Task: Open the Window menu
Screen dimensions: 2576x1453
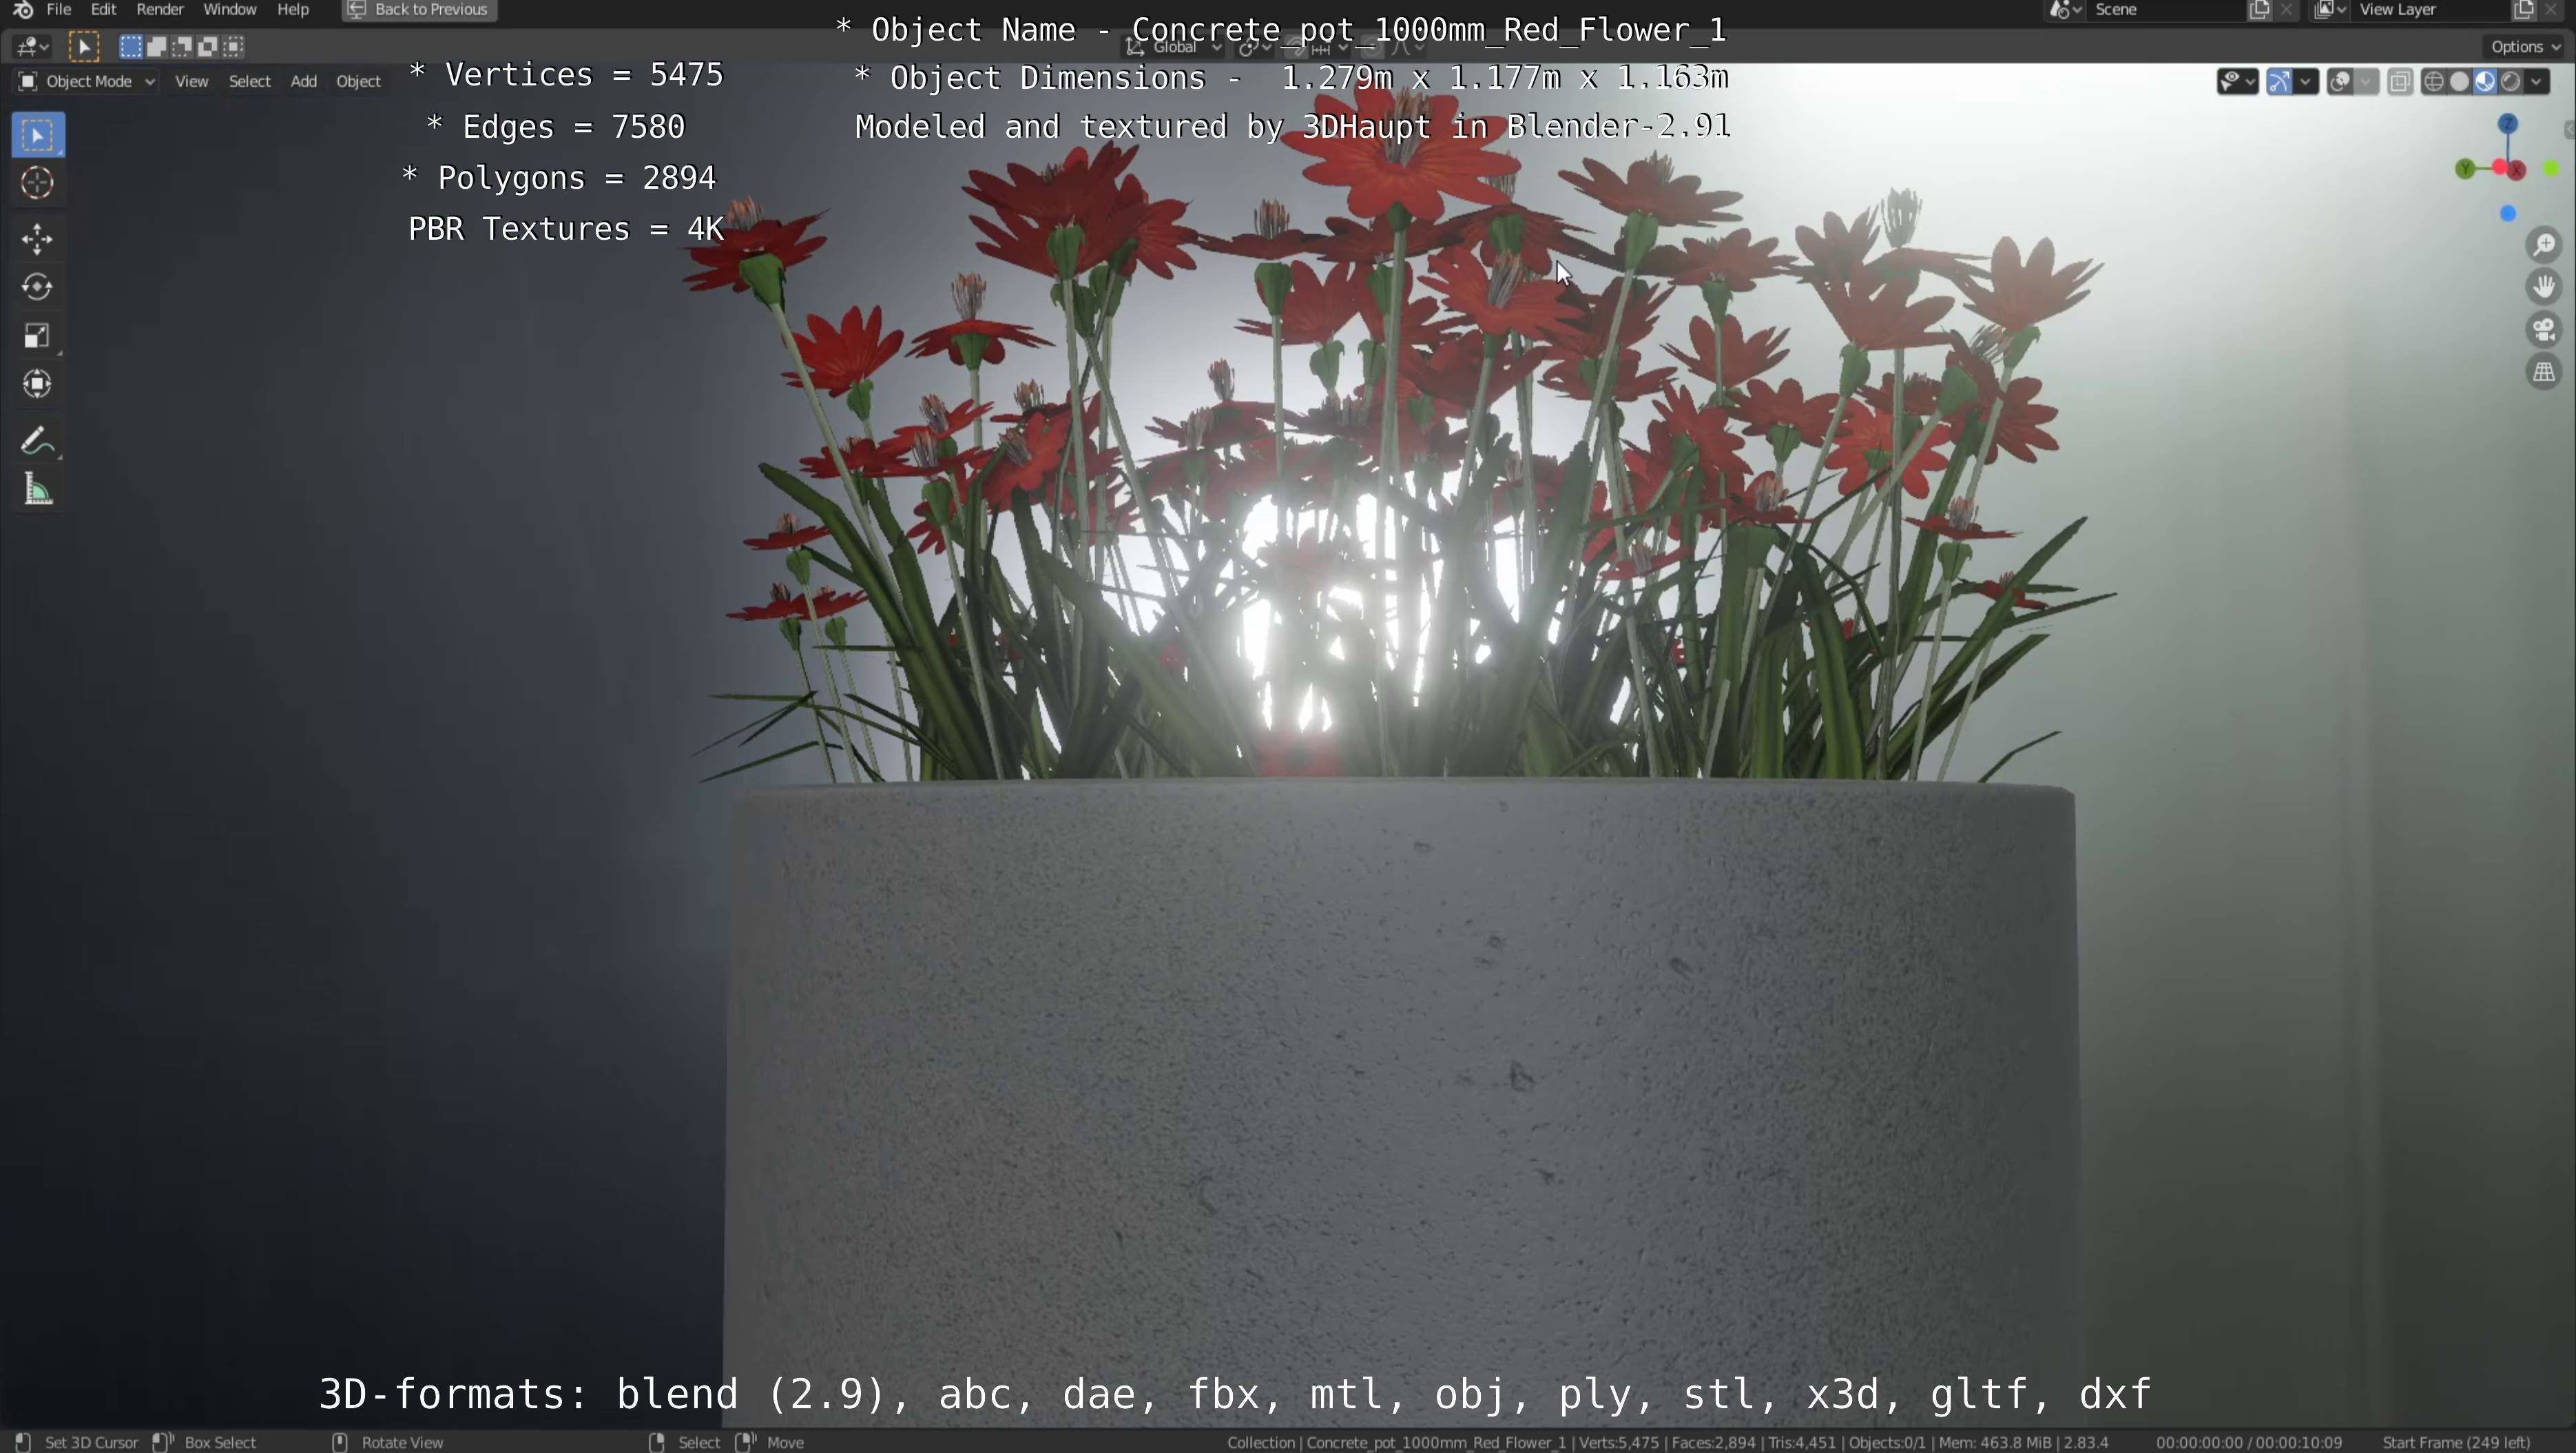Action: click(230, 10)
